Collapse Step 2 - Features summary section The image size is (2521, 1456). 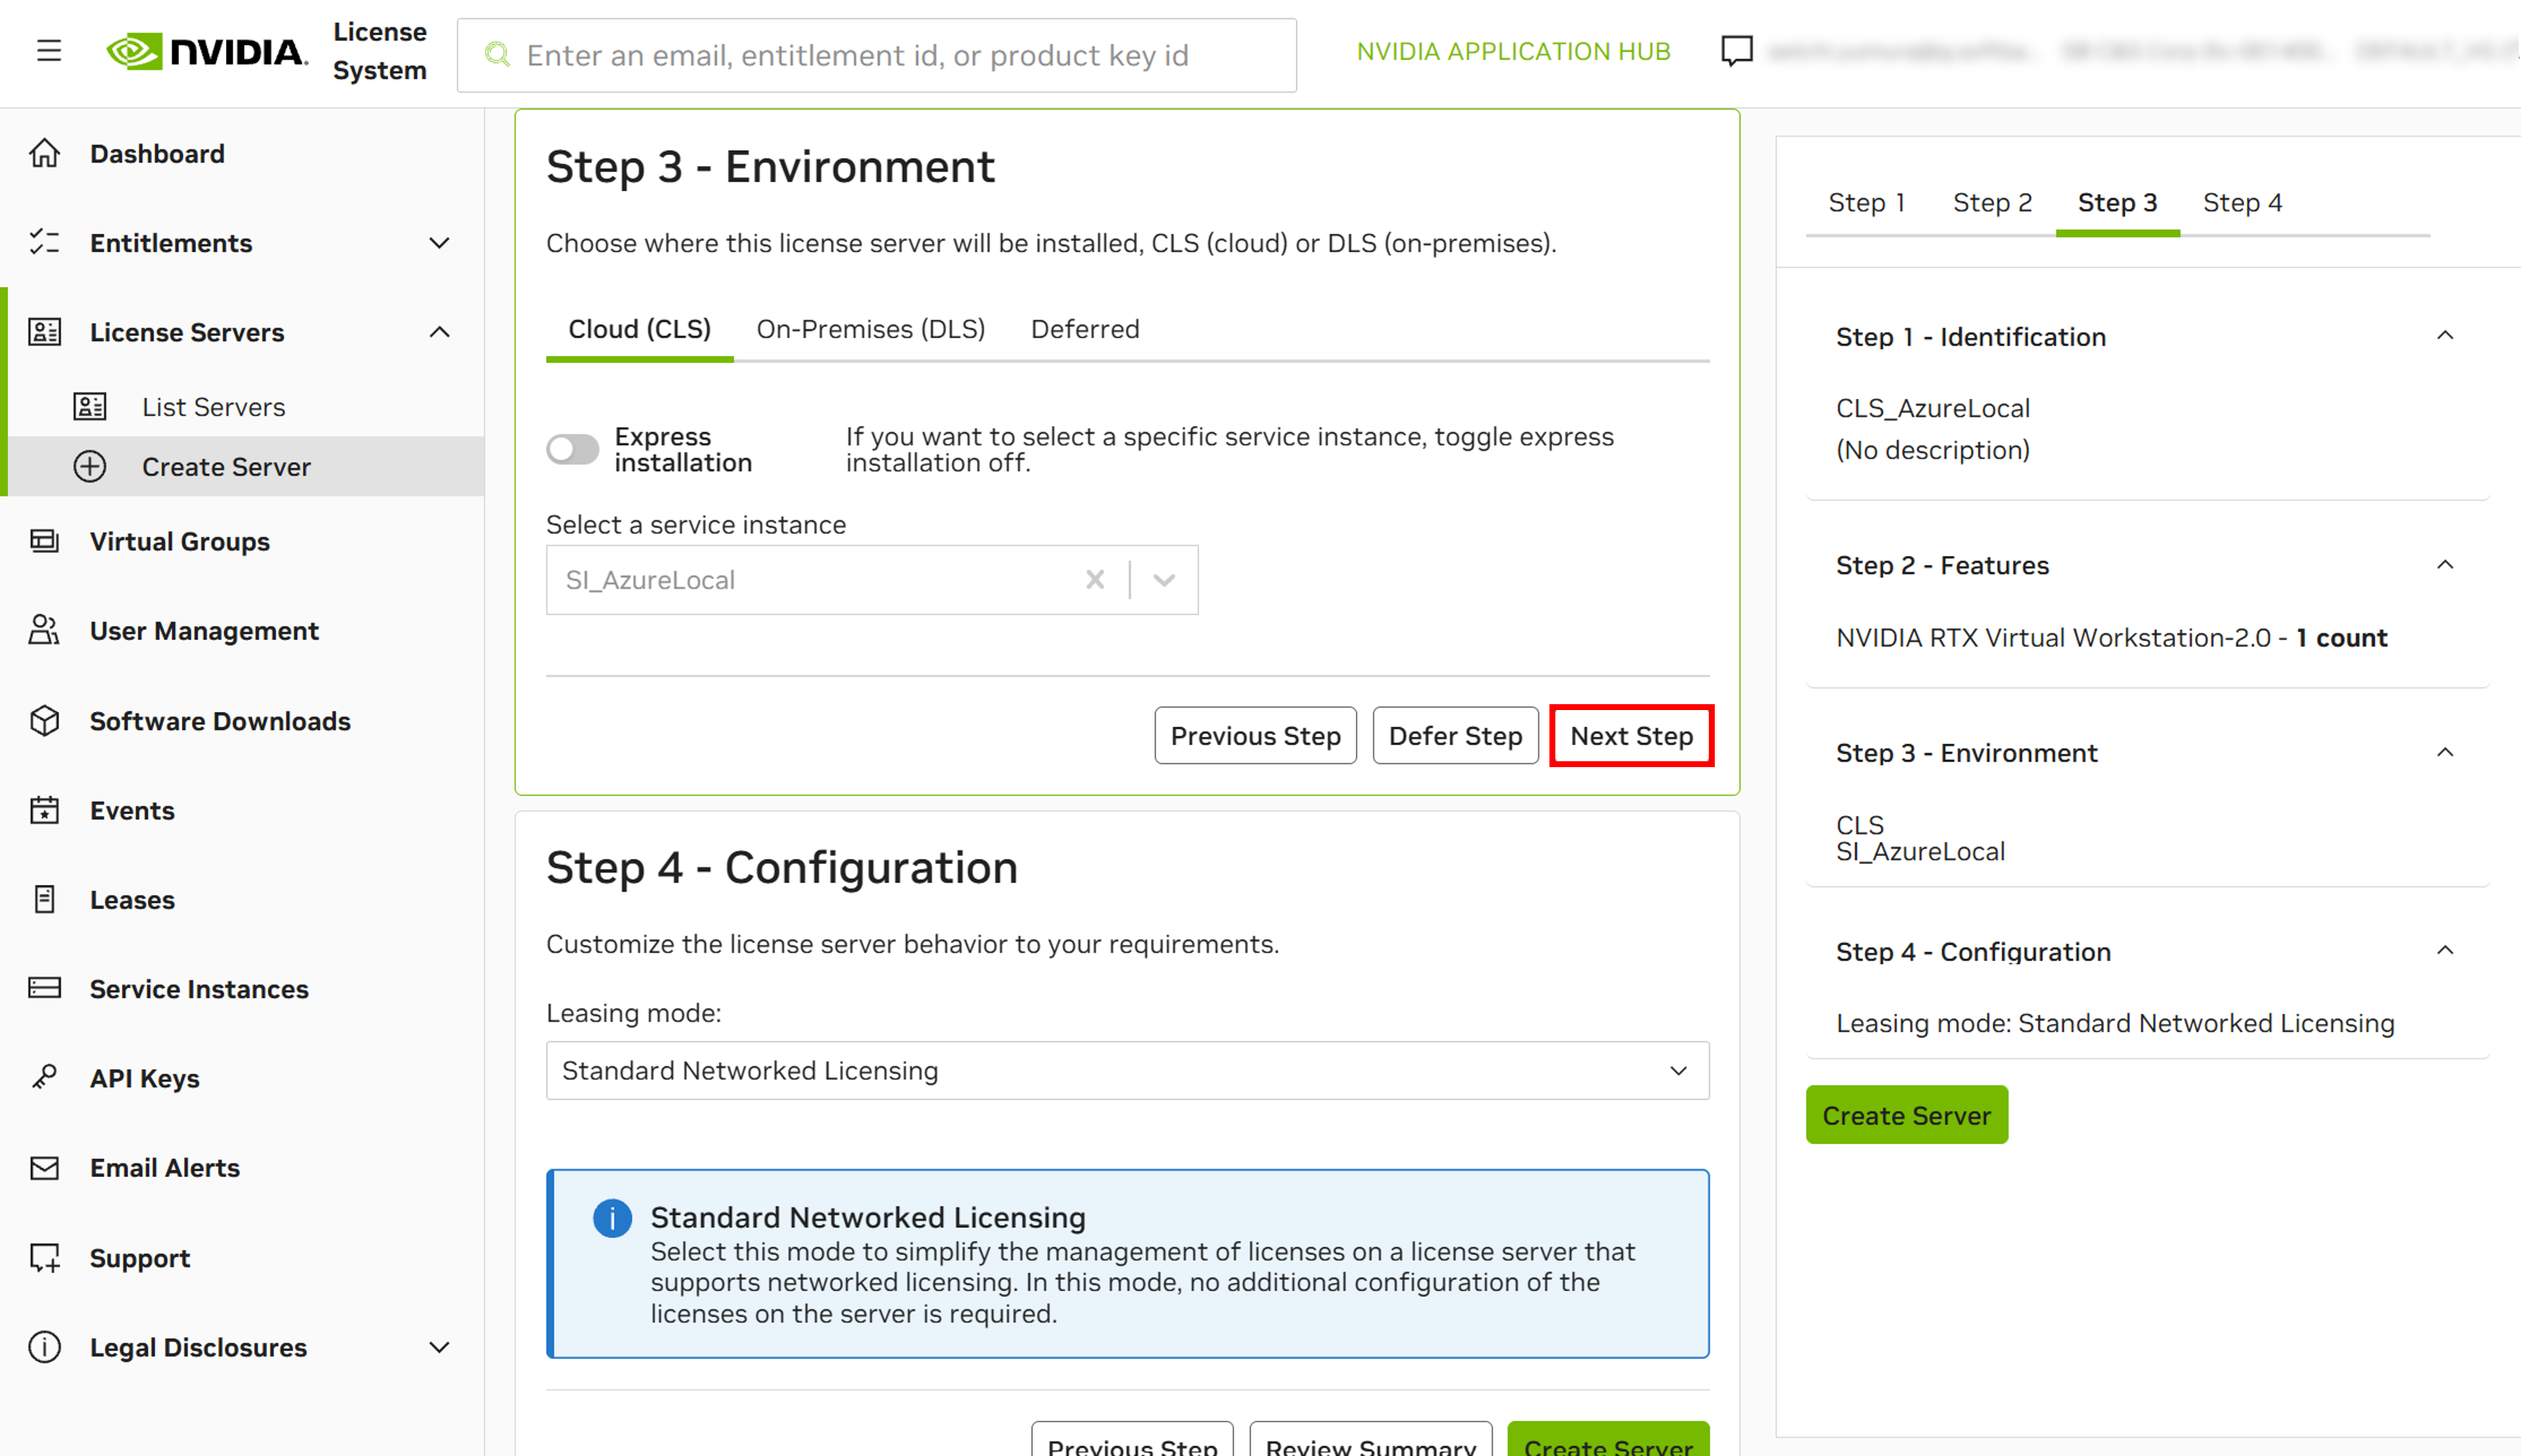click(2445, 565)
